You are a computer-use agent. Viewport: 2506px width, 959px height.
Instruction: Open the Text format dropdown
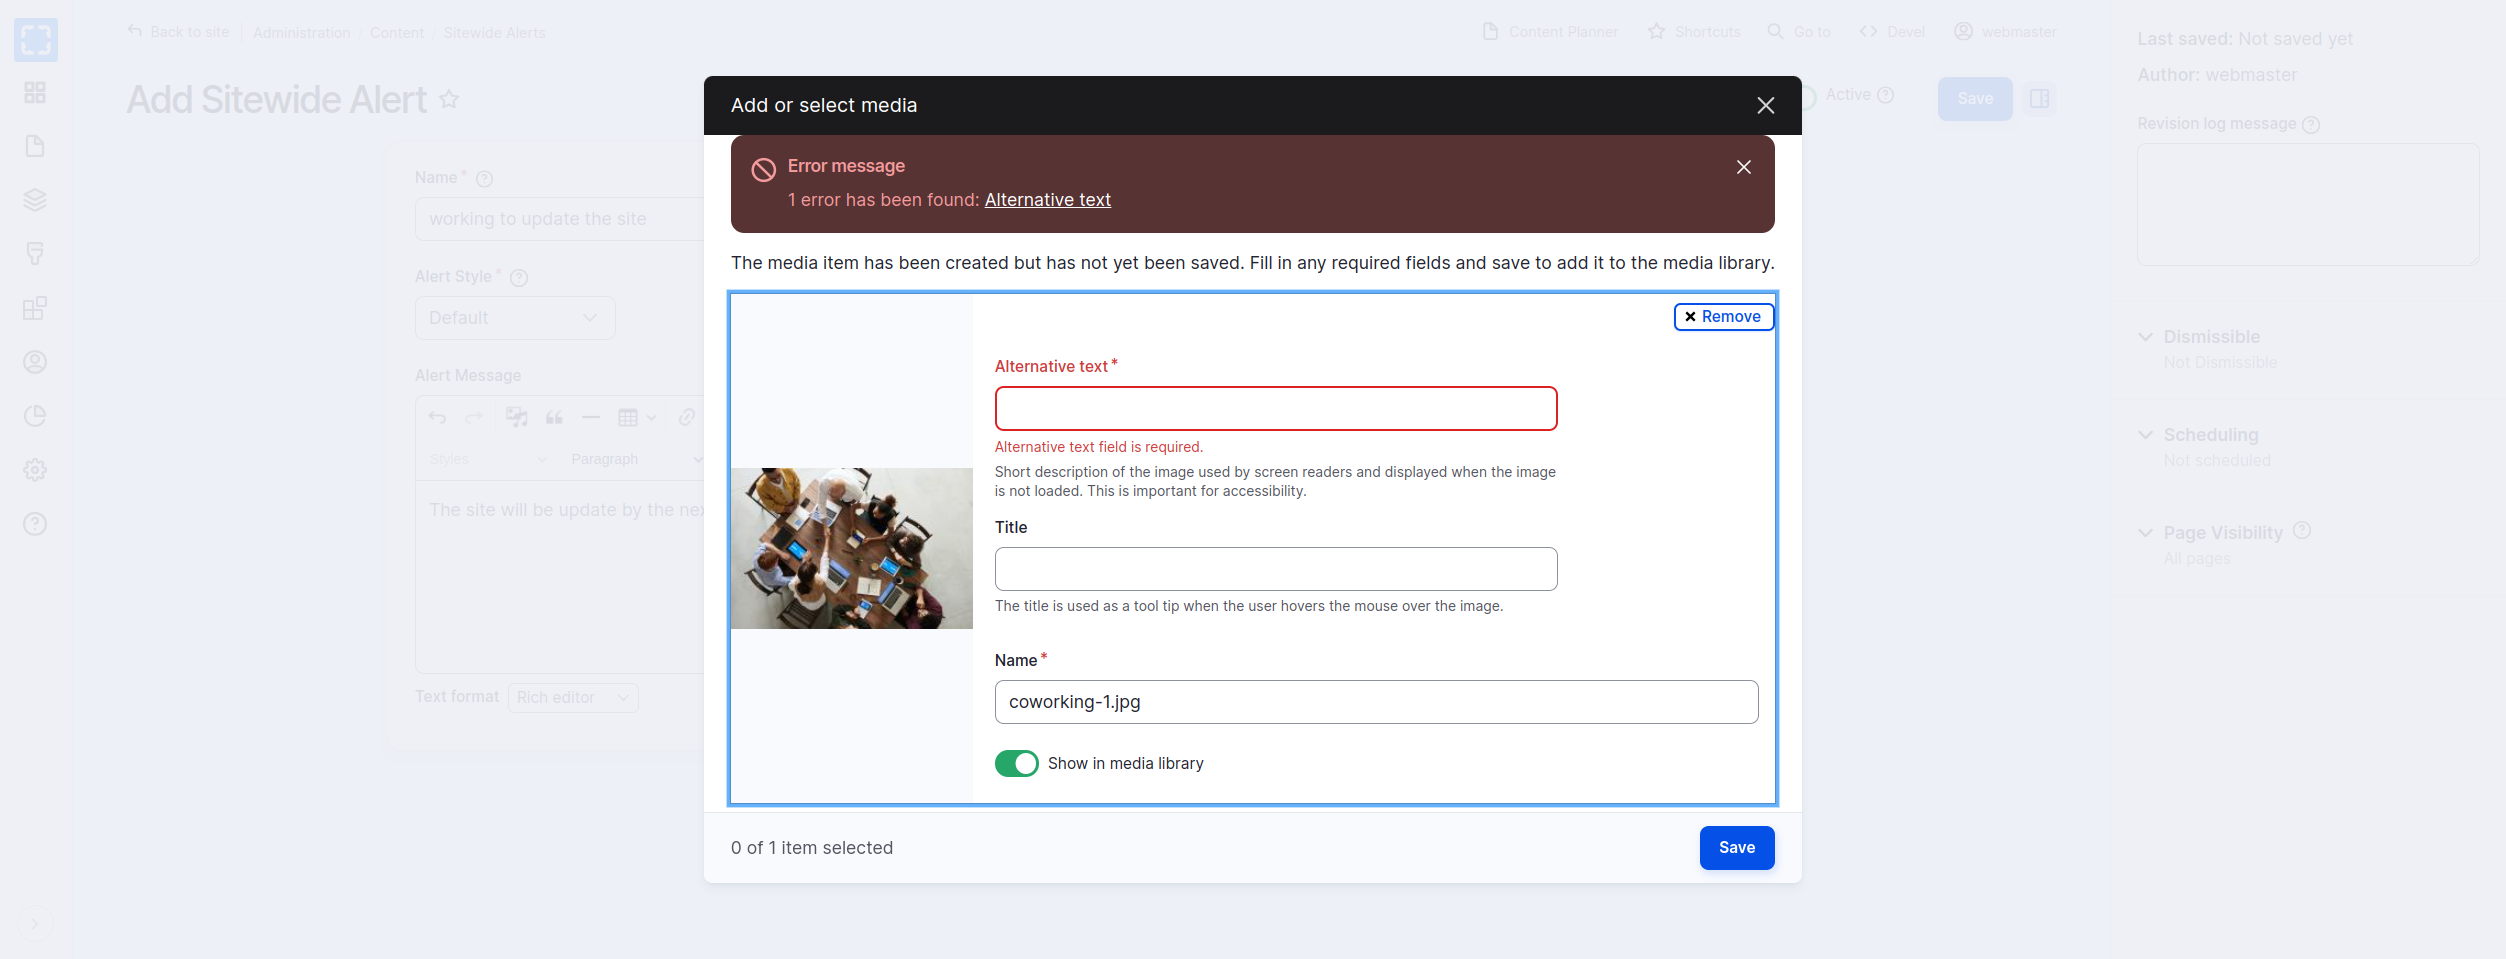pos(573,698)
